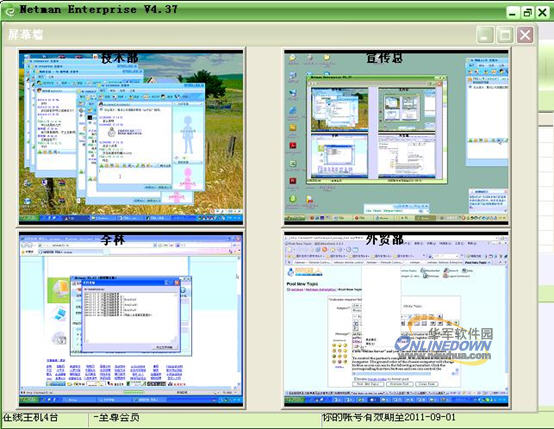The width and height of the screenshot is (554, 429).
Task: Open the 技术部 remote screen thumbnail
Action: point(131,137)
